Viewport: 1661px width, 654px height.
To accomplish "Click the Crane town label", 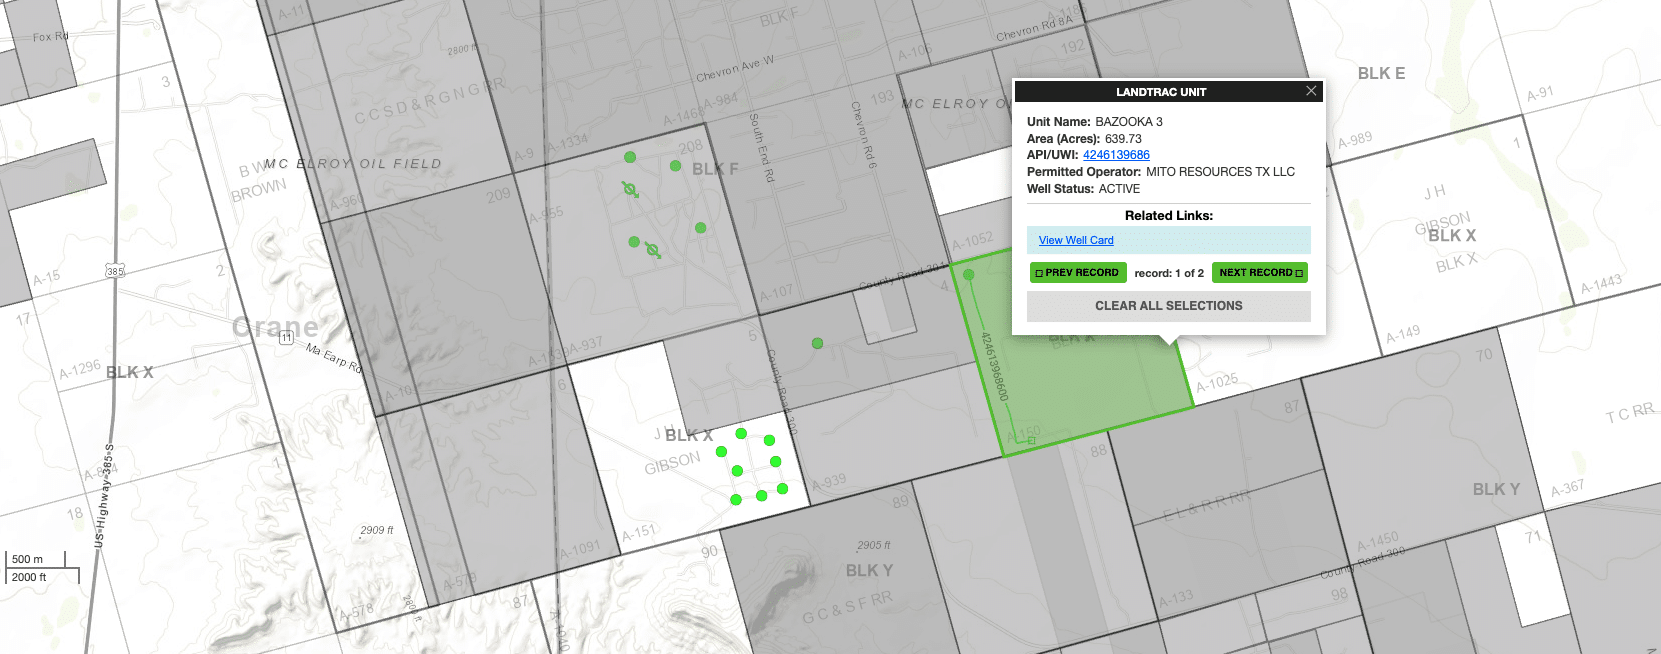I will click(275, 327).
